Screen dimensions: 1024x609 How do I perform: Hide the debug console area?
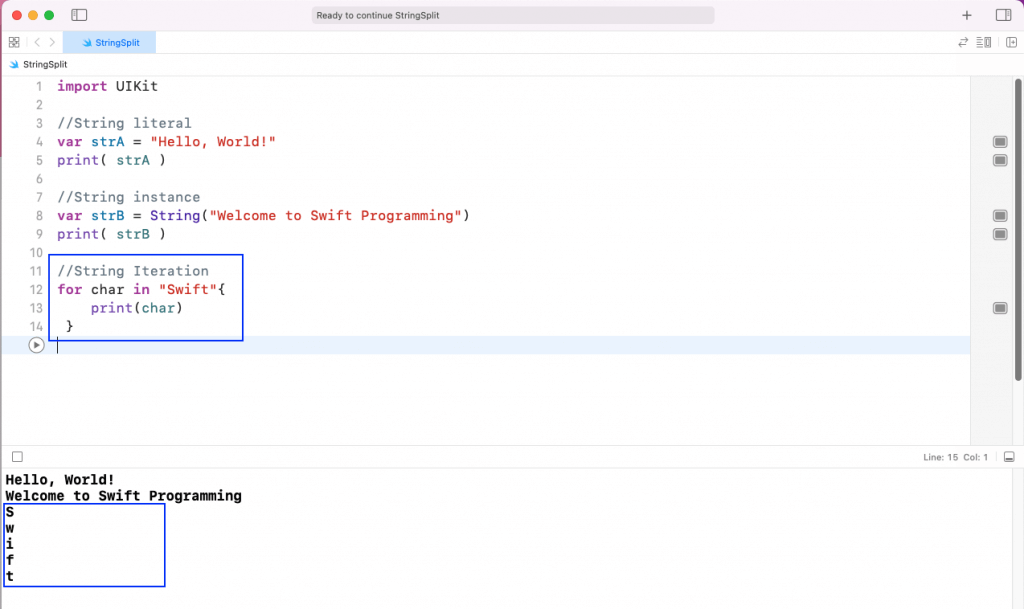pyautogui.click(x=1009, y=457)
